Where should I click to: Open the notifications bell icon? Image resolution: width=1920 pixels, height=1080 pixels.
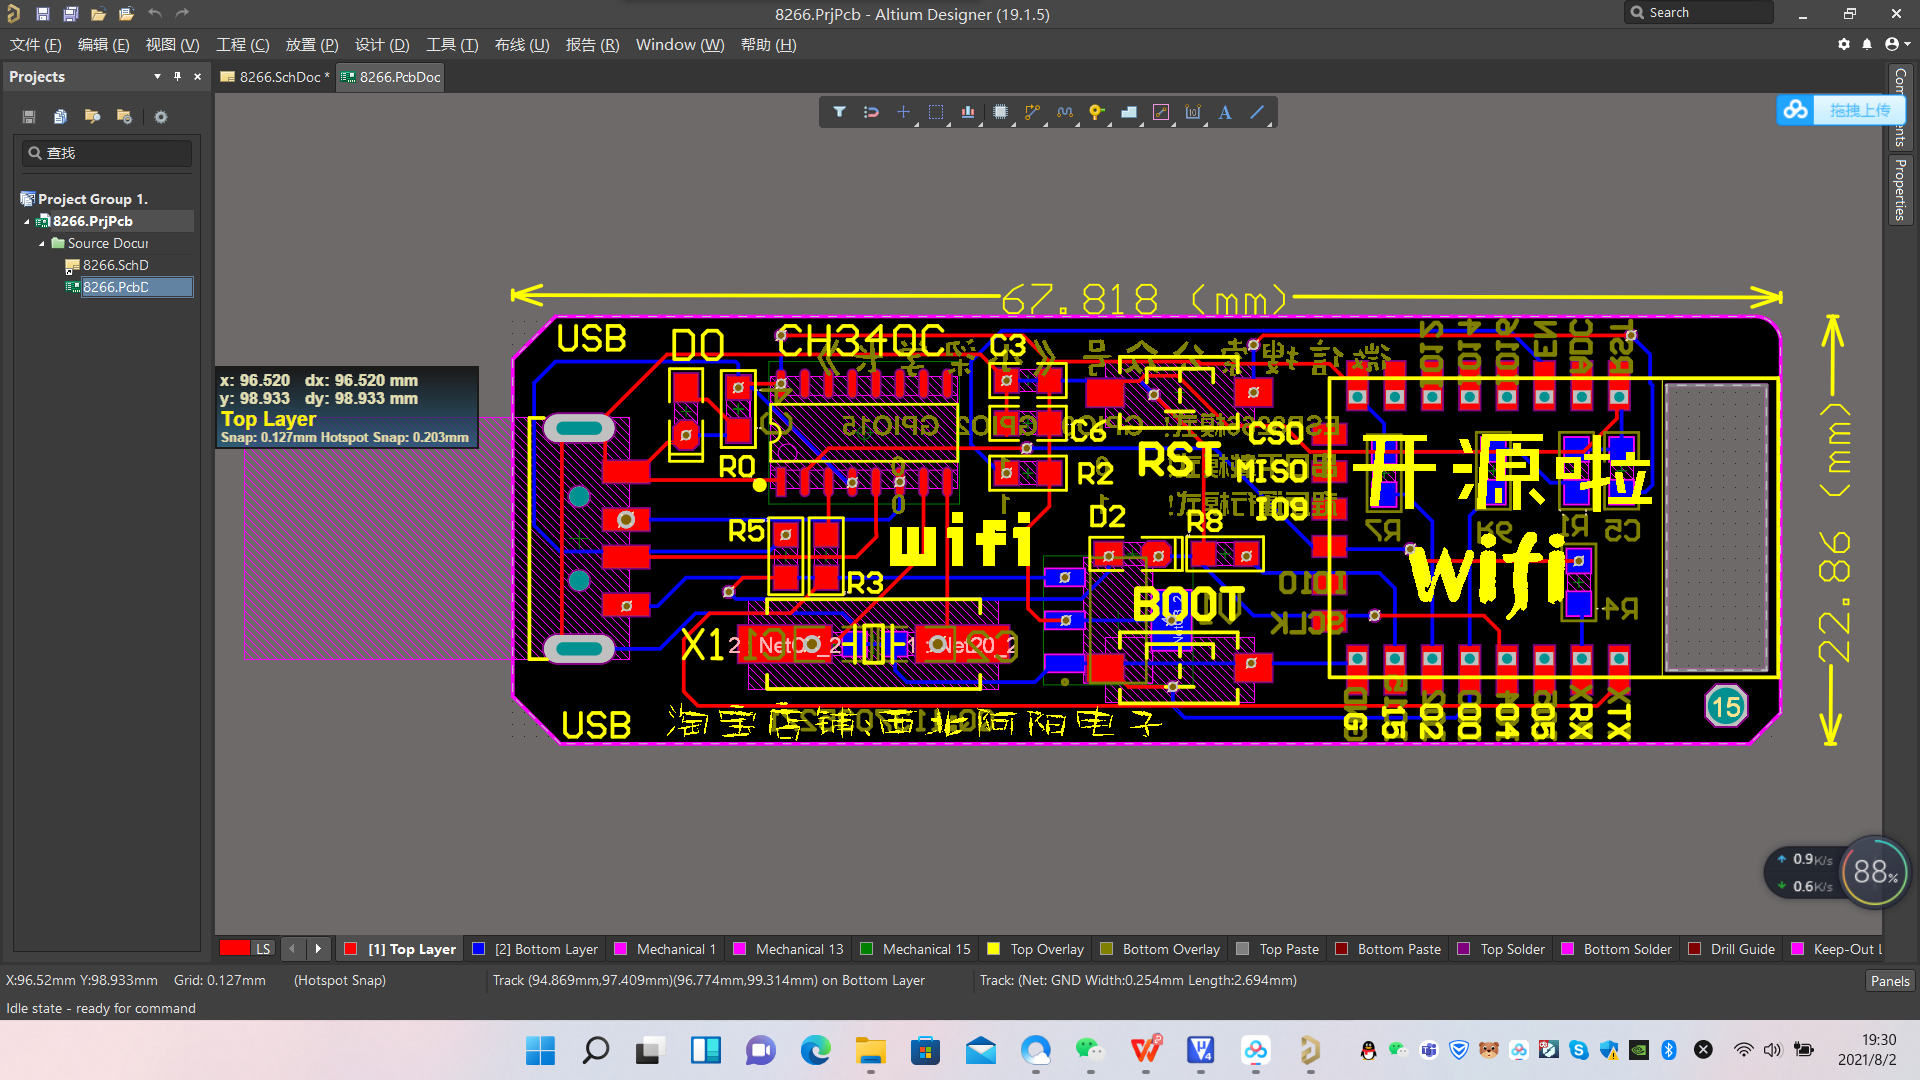pyautogui.click(x=1867, y=44)
